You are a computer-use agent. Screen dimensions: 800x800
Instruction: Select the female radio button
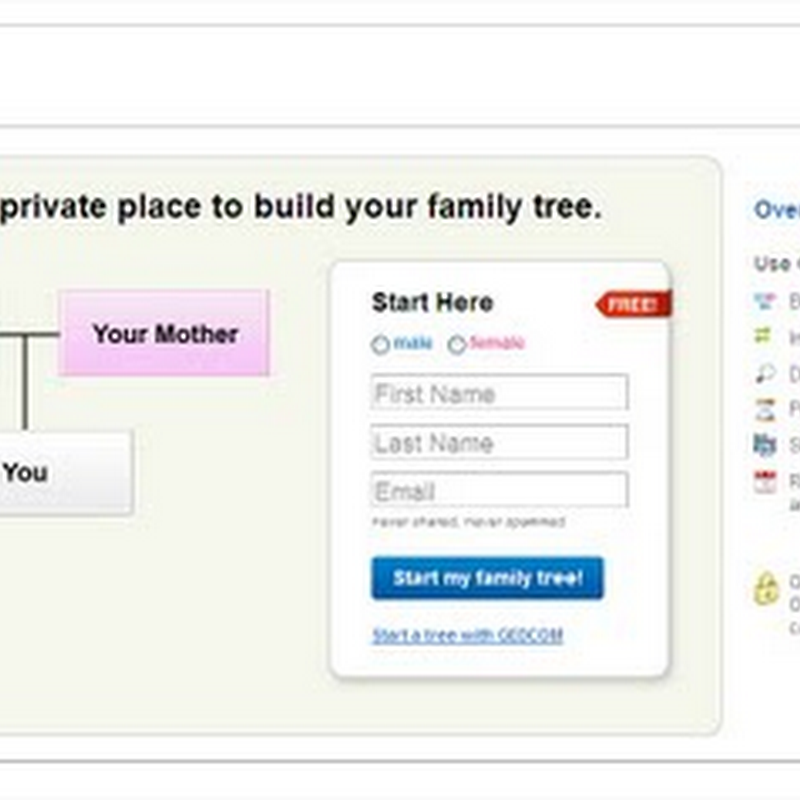pos(457,344)
